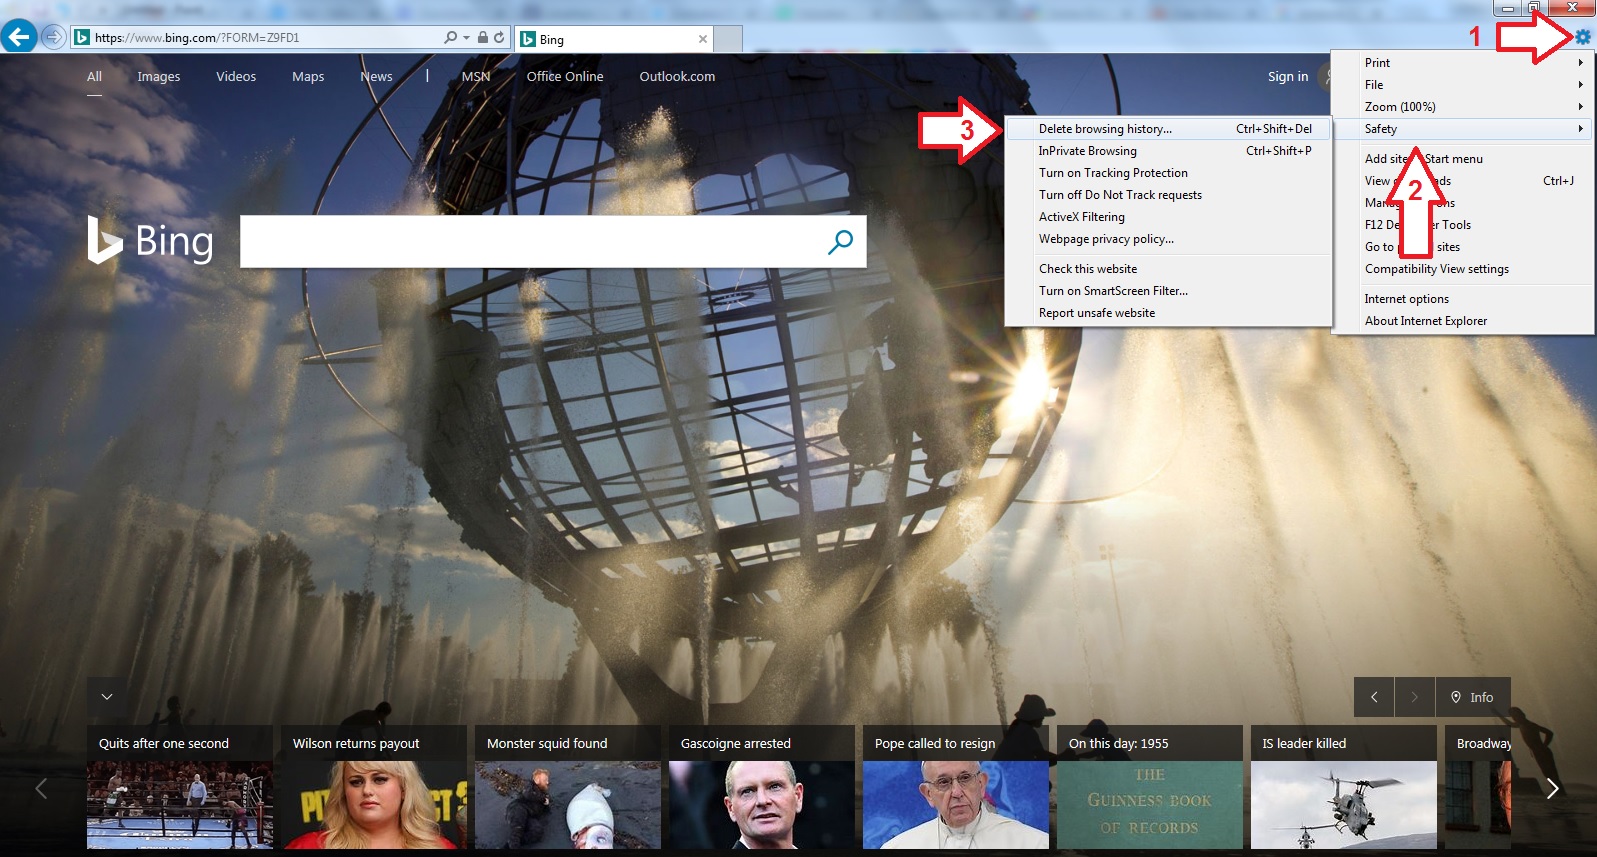The width and height of the screenshot is (1597, 857).
Task: Click the Refresh icon in address bar
Action: point(499,37)
